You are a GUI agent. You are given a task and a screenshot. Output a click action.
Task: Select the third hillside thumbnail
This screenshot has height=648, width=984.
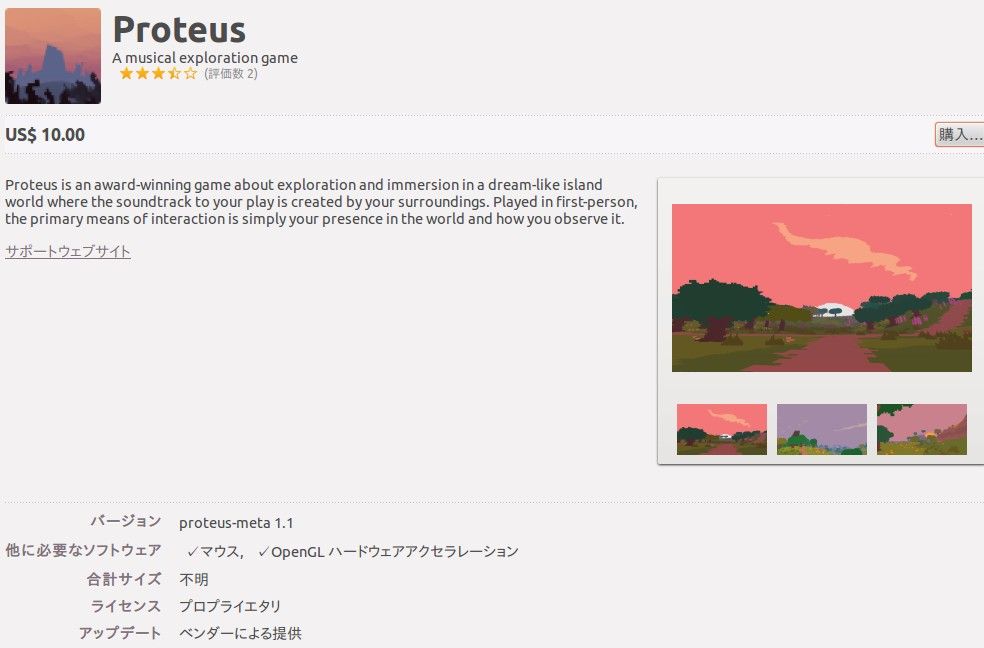coord(921,429)
